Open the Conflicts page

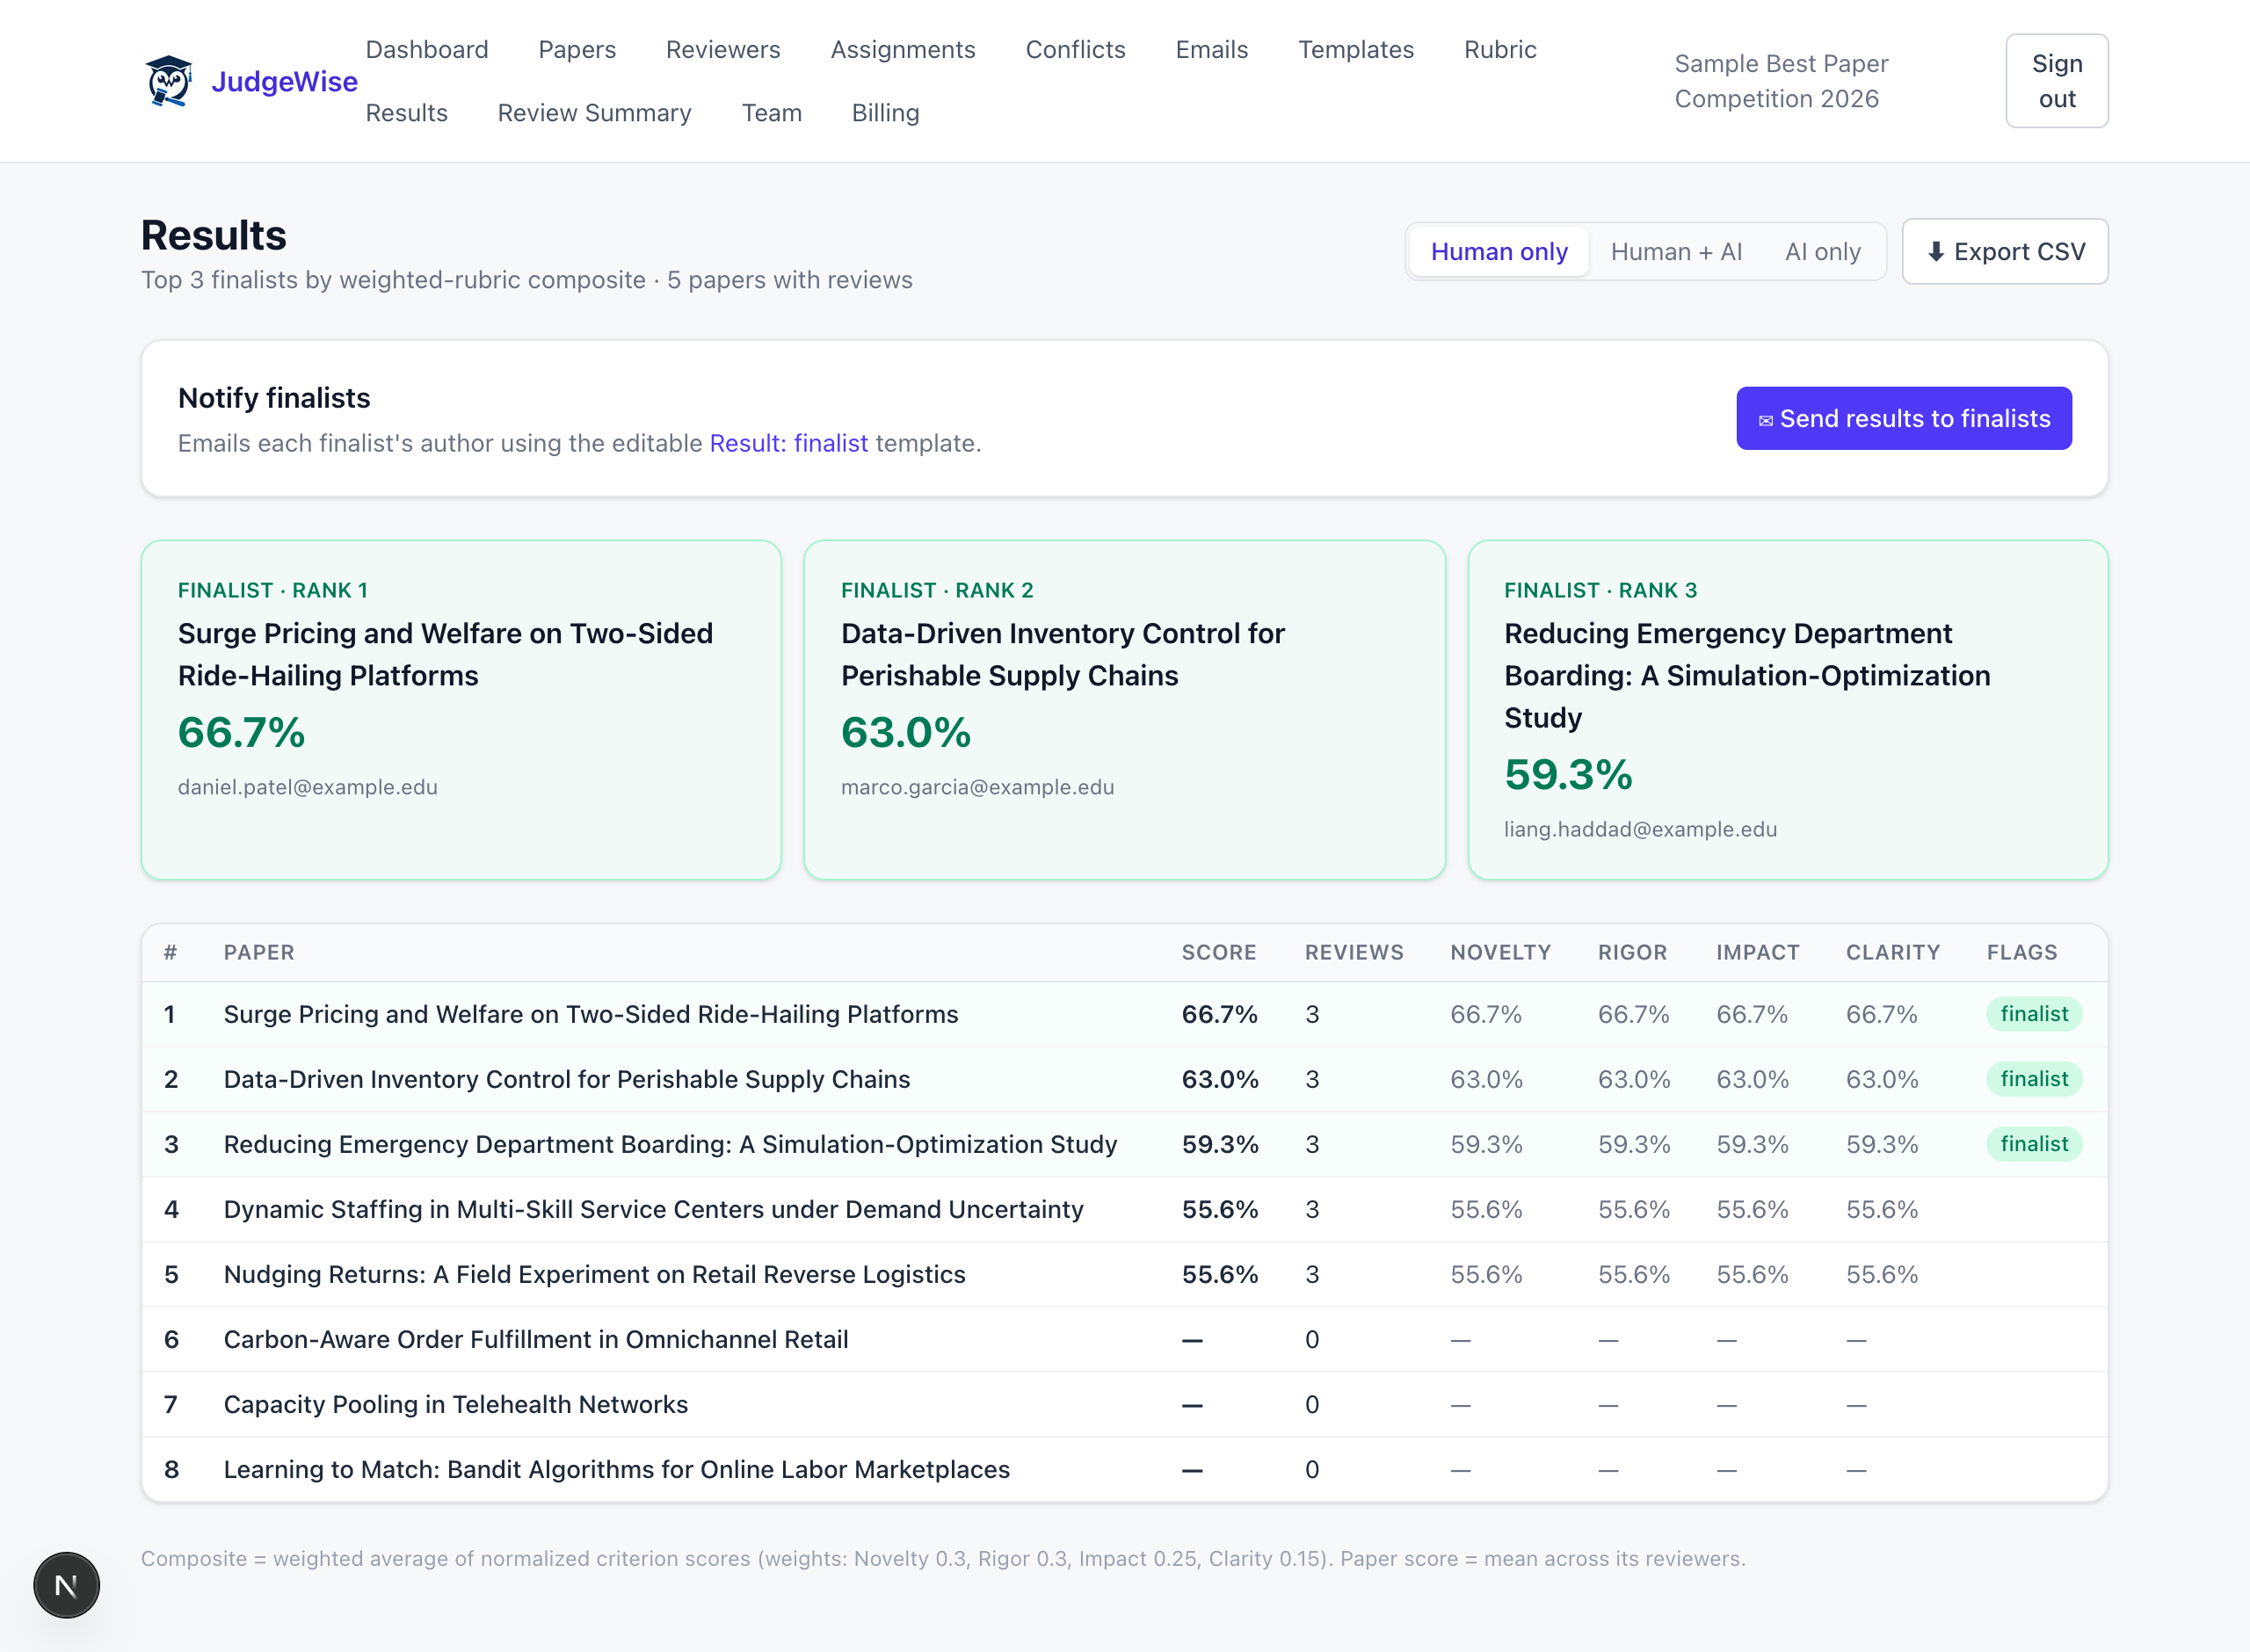click(x=1075, y=49)
